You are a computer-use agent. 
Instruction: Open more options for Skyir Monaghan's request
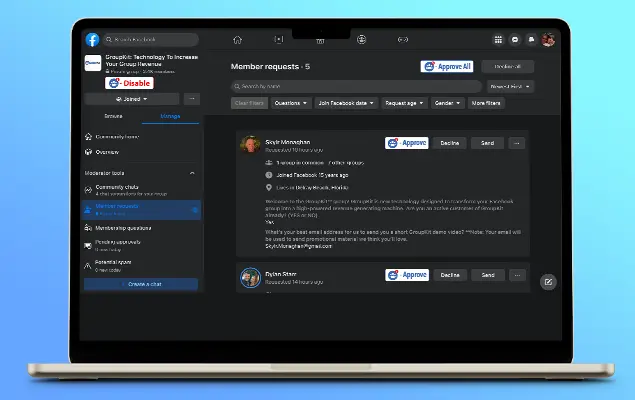click(516, 143)
